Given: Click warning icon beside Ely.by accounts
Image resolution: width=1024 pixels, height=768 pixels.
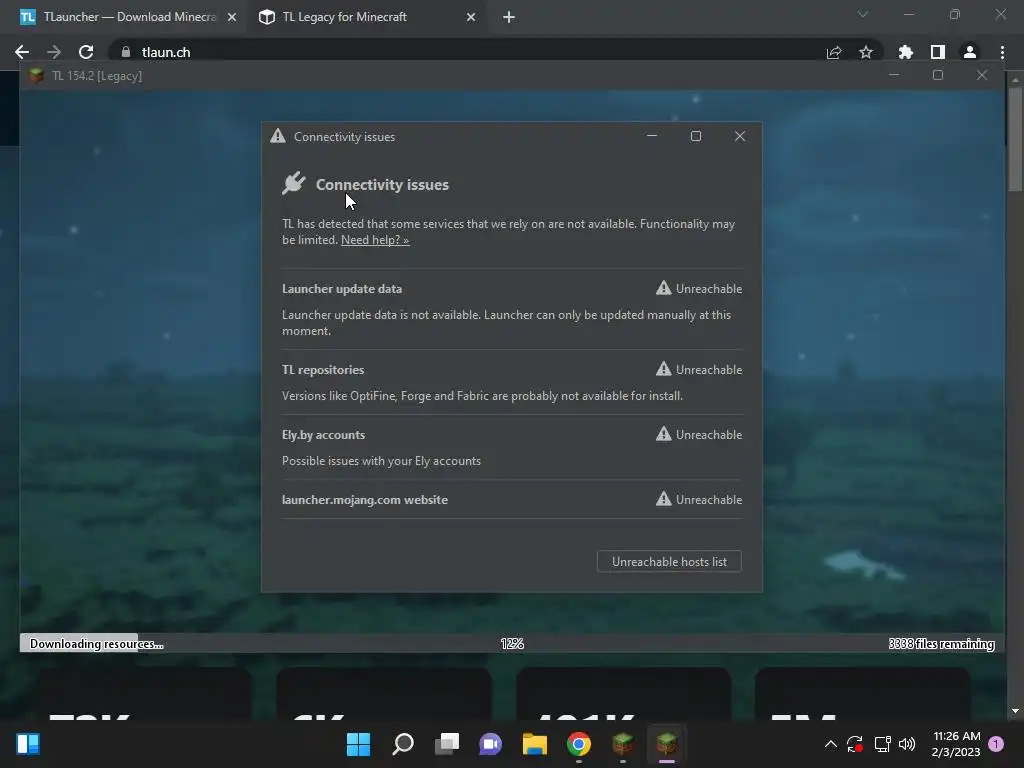Looking at the screenshot, I should pyautogui.click(x=664, y=434).
